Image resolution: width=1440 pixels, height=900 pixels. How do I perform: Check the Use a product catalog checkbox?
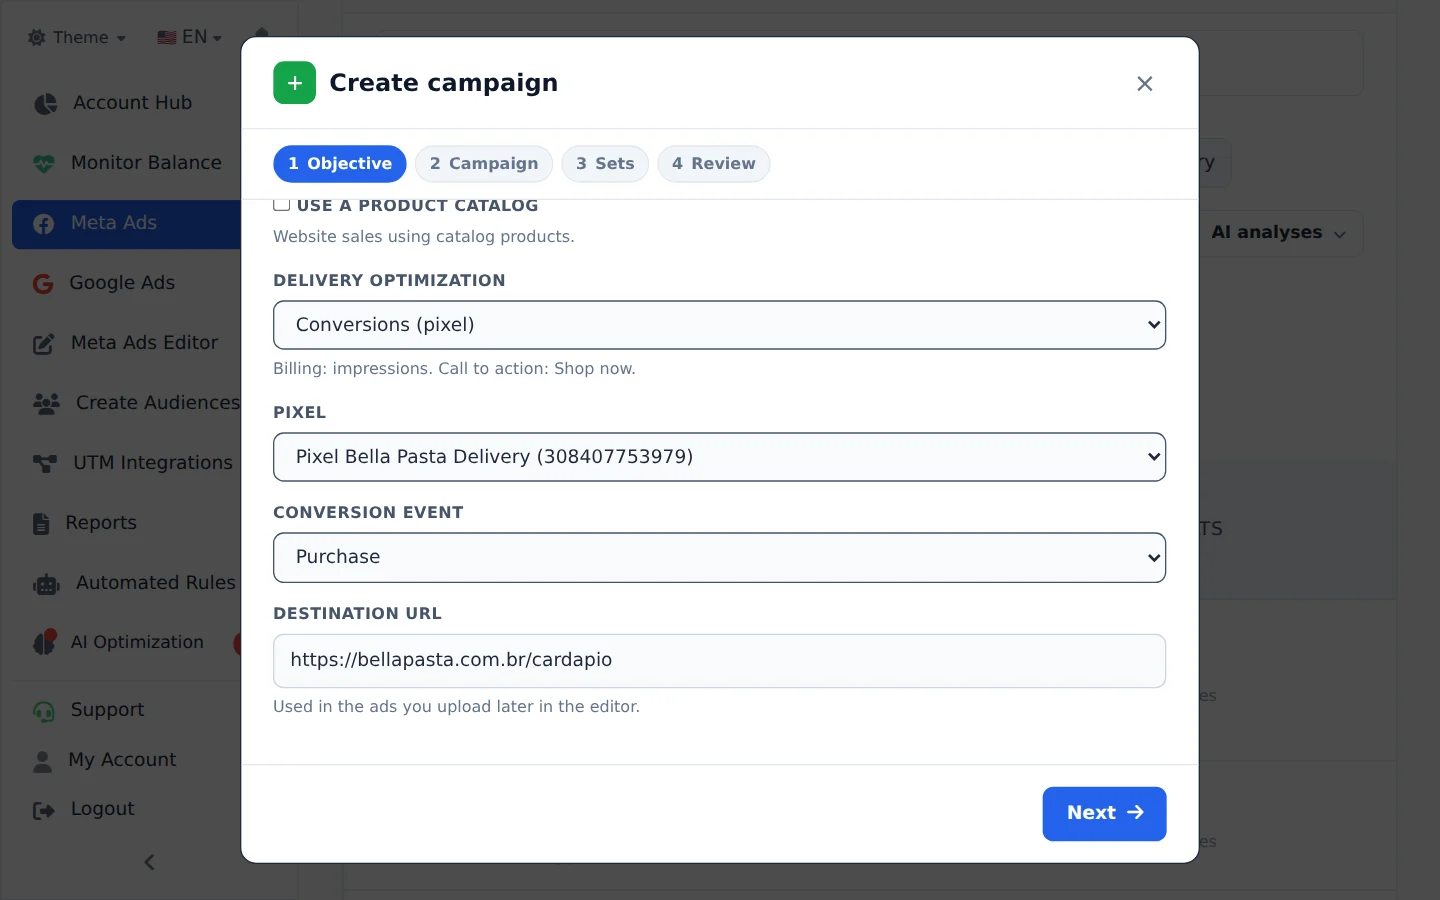282,204
